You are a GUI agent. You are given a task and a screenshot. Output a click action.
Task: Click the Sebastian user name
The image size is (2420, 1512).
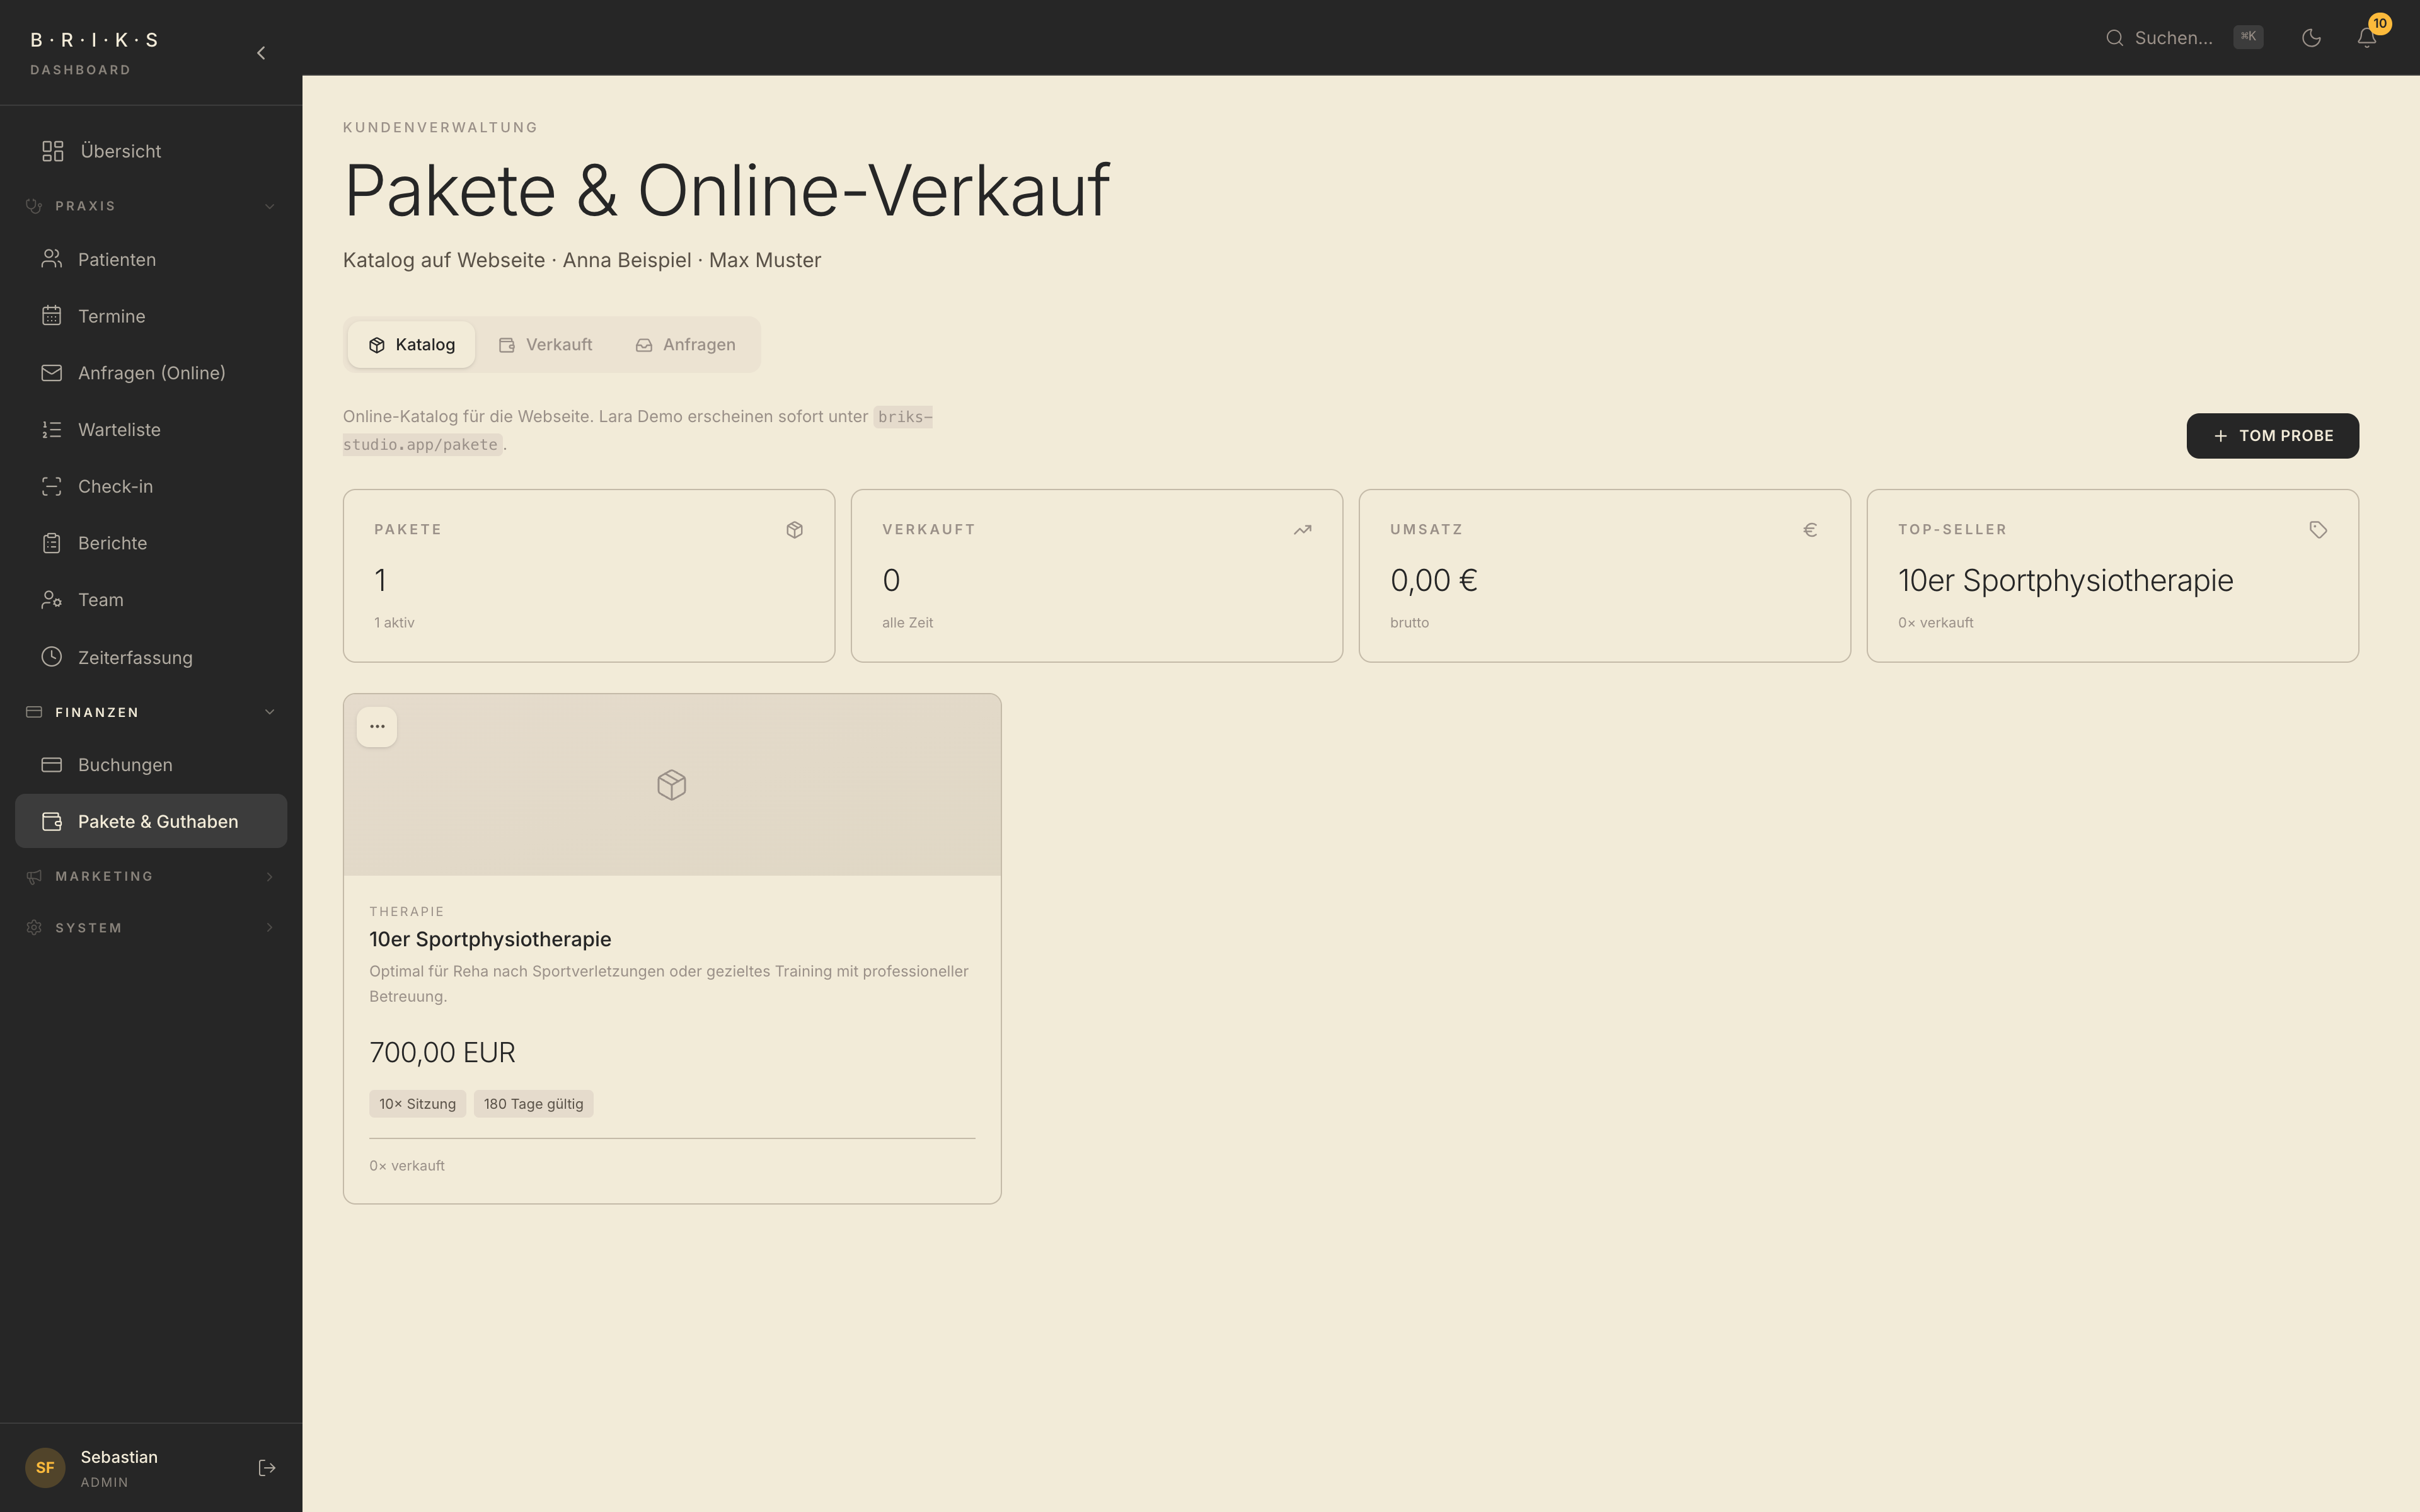tap(119, 1457)
